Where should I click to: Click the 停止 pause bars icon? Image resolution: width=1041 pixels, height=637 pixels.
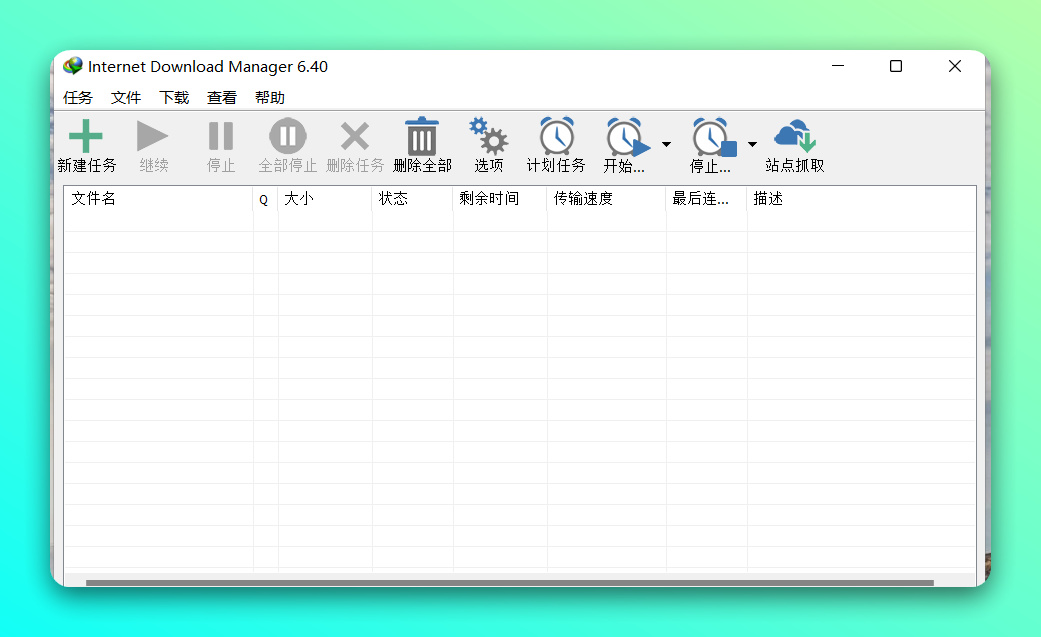[x=220, y=136]
